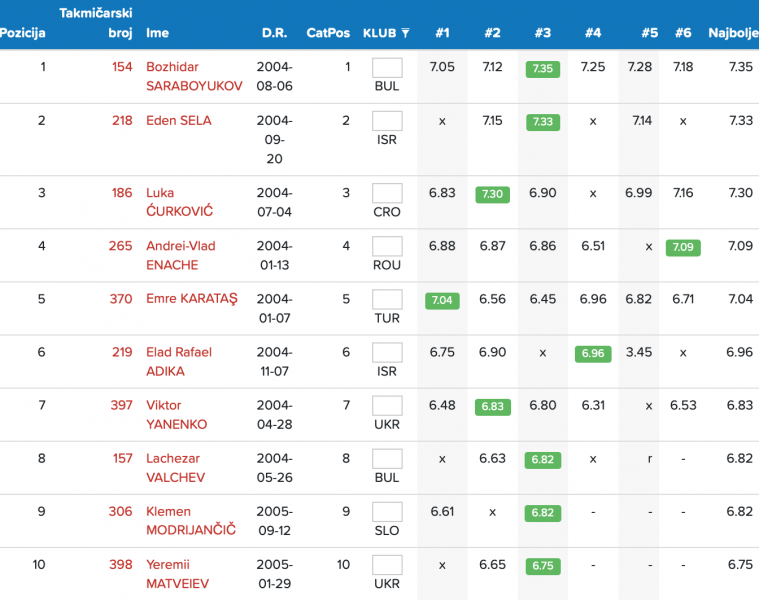Click the Najbolje column header
The height and width of the screenshot is (600, 759).
pos(732,33)
